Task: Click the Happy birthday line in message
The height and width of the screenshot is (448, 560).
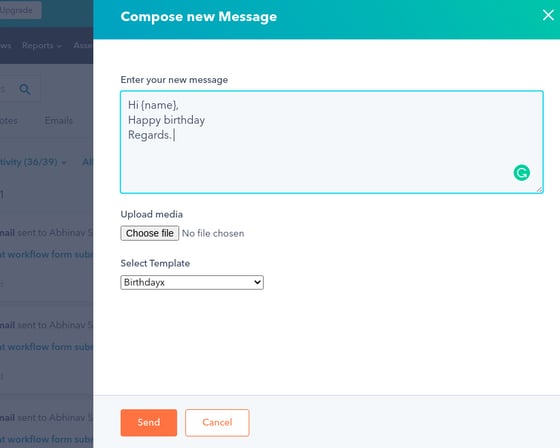Action: [x=166, y=120]
